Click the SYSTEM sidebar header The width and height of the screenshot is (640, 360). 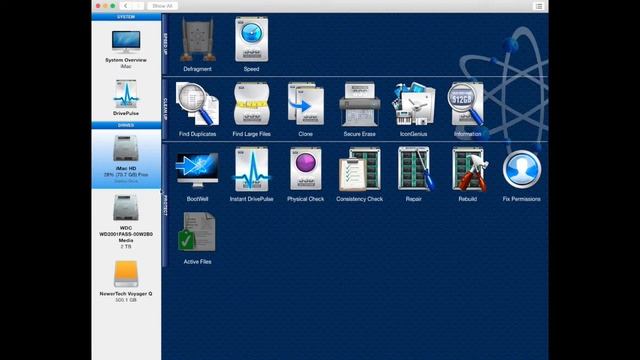tap(126, 17)
